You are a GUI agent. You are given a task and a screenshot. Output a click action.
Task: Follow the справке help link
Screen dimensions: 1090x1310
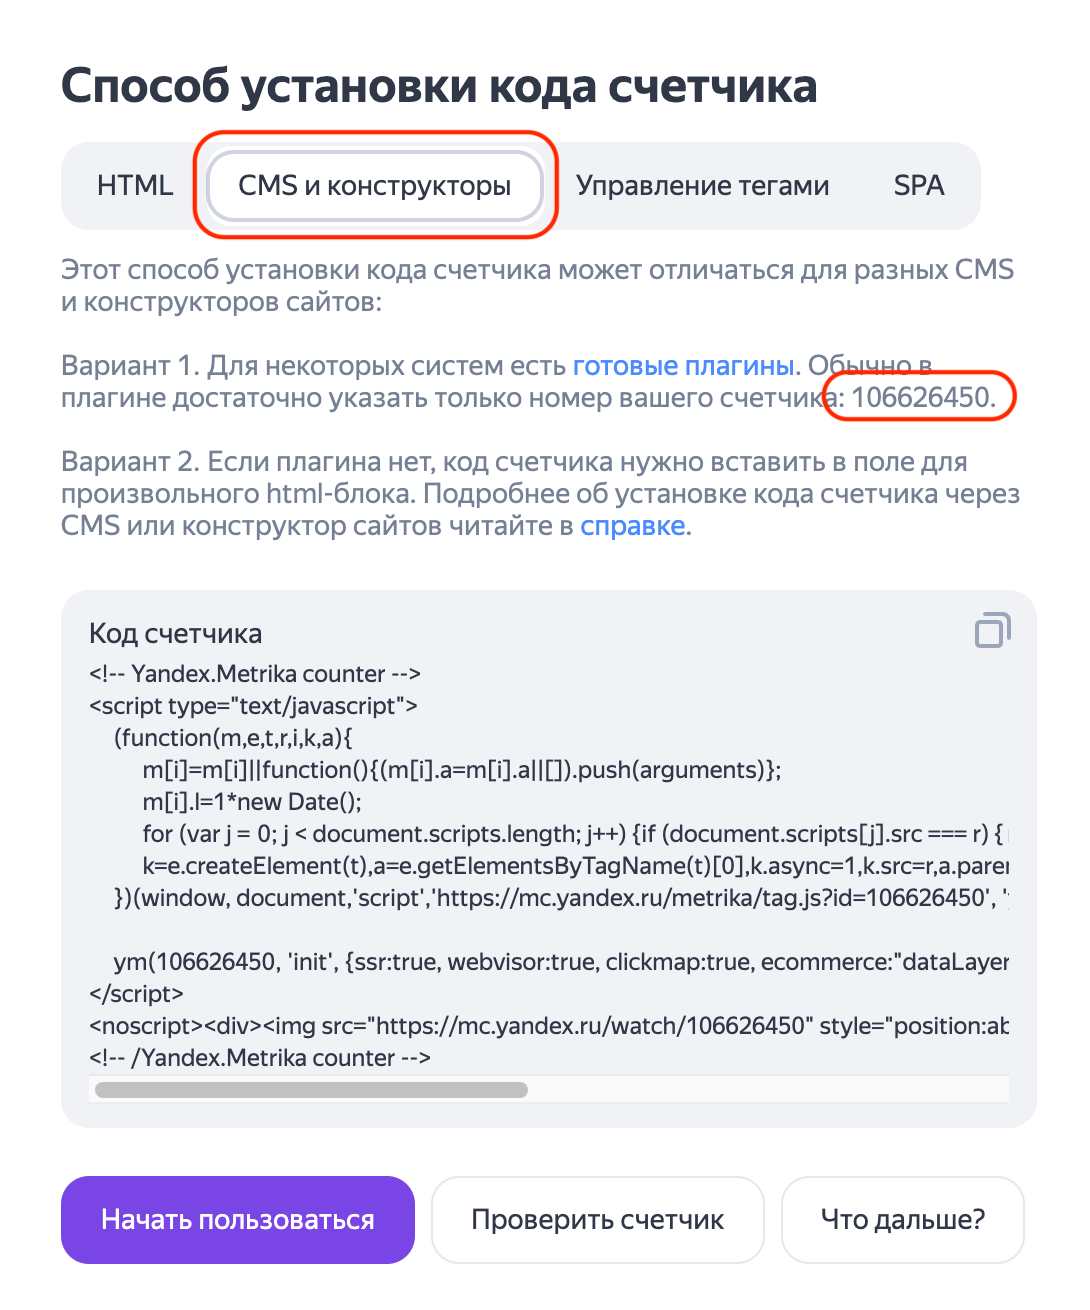pos(632,526)
